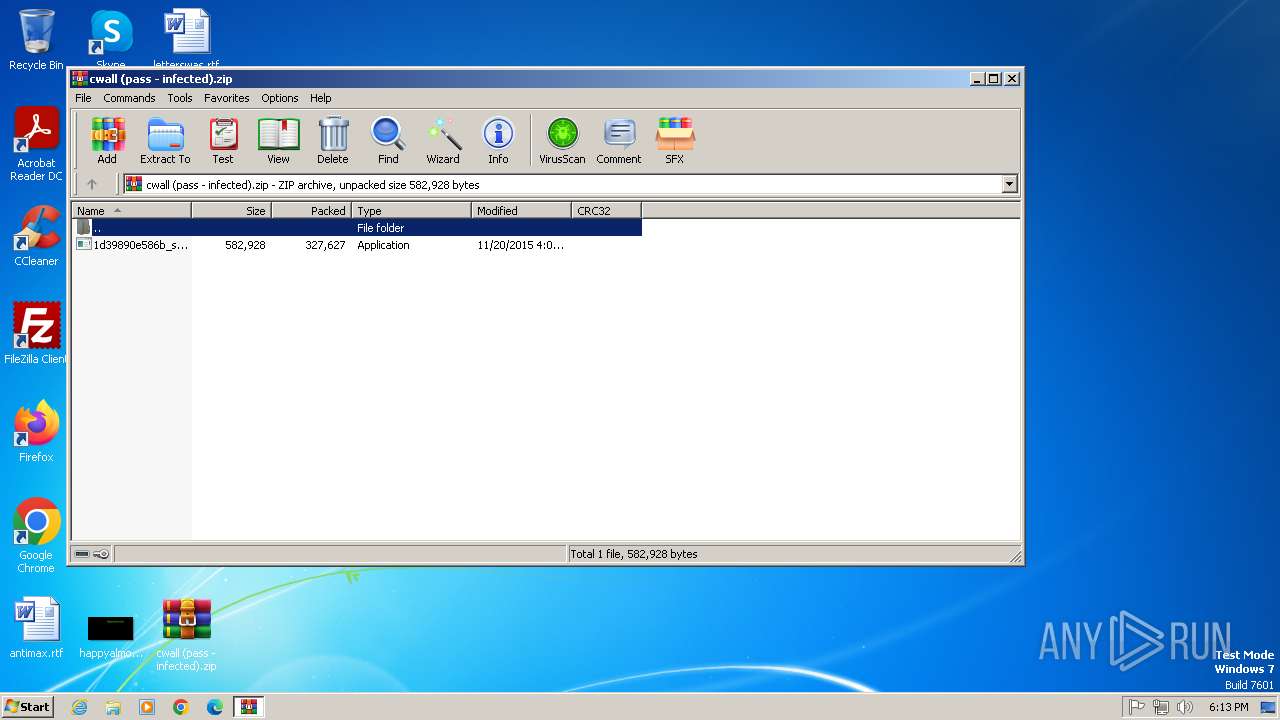Click the Delete trash can icon

coord(333,140)
